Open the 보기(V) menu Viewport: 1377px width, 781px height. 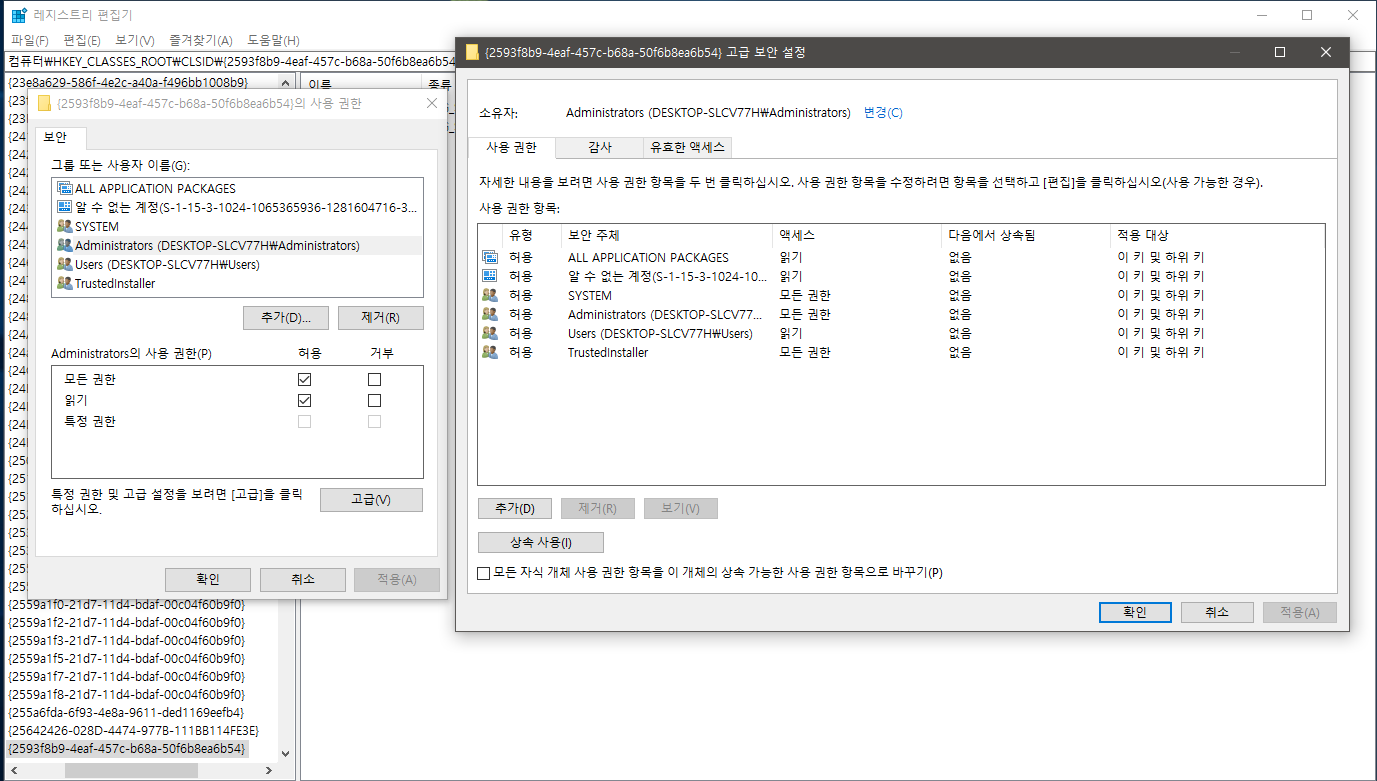pyautogui.click(x=135, y=40)
